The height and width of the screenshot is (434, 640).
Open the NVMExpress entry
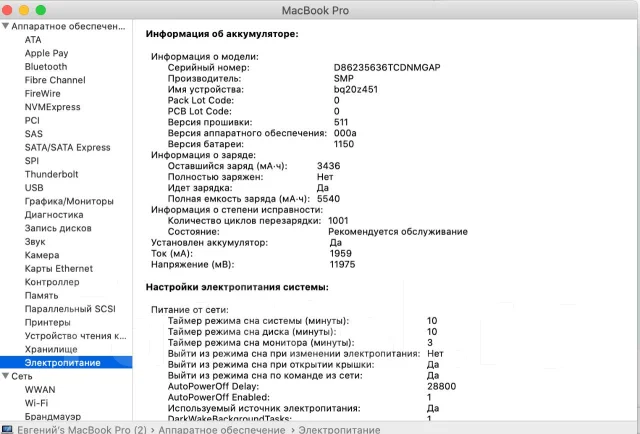(52, 107)
